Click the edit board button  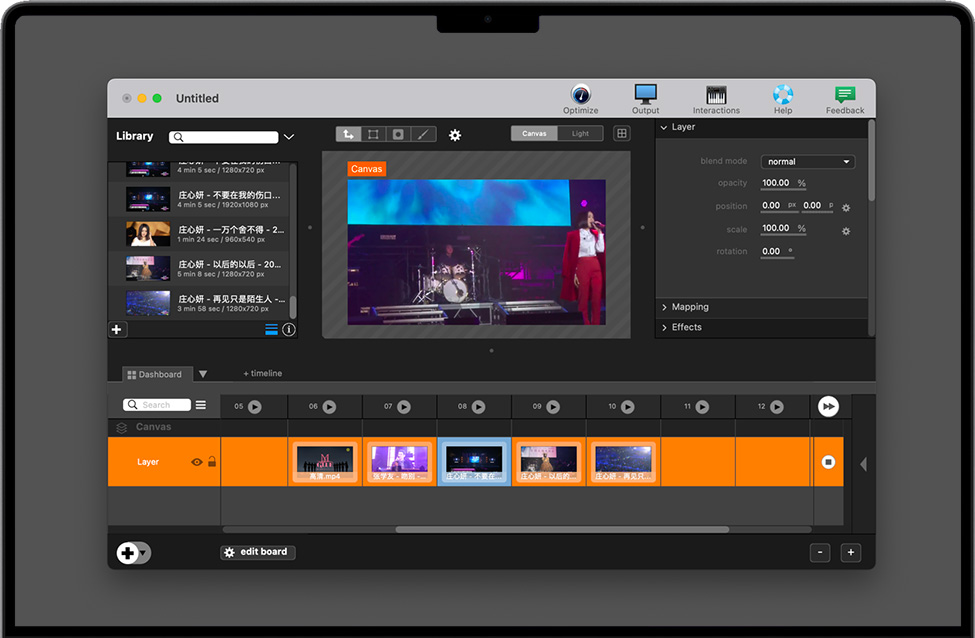[258, 552]
